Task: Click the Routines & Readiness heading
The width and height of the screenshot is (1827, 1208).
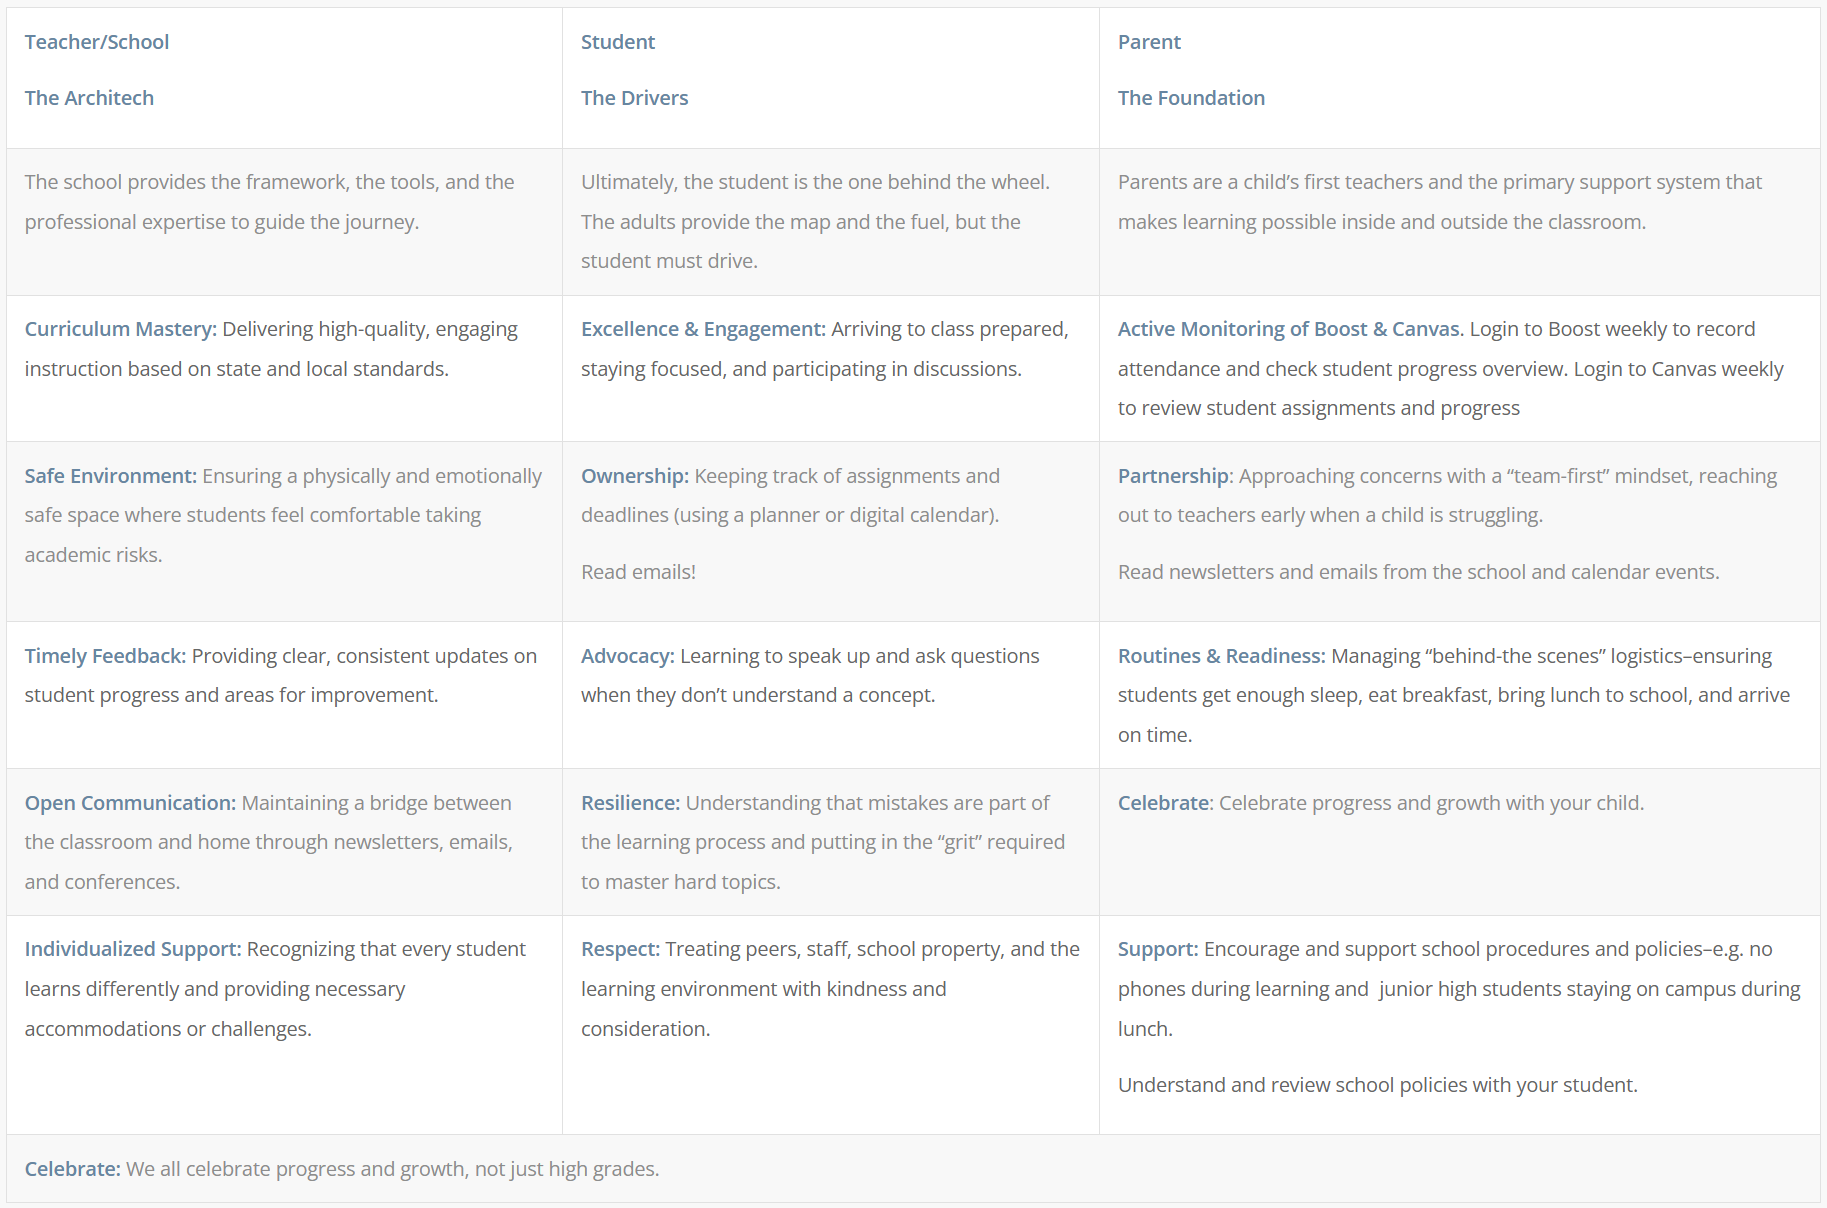Action: (1222, 656)
